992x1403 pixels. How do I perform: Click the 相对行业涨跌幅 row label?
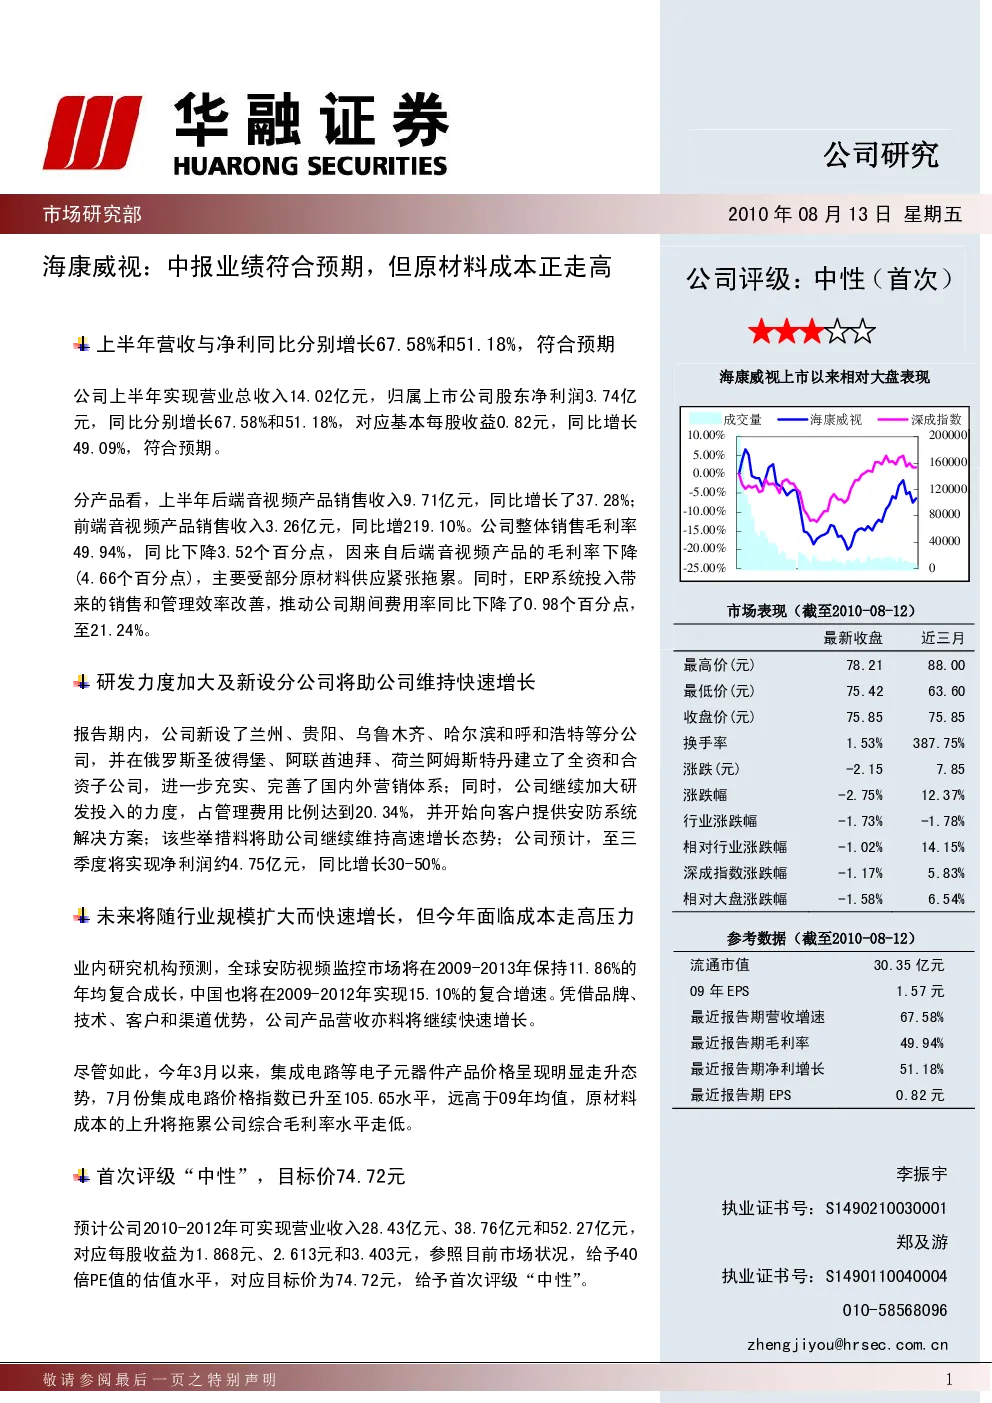click(735, 847)
